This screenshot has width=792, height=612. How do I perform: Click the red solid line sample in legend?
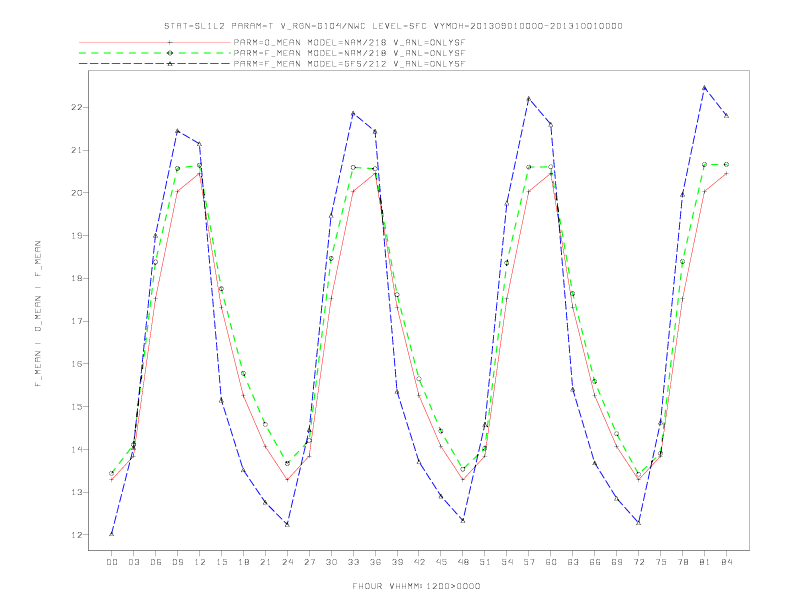pos(155,42)
